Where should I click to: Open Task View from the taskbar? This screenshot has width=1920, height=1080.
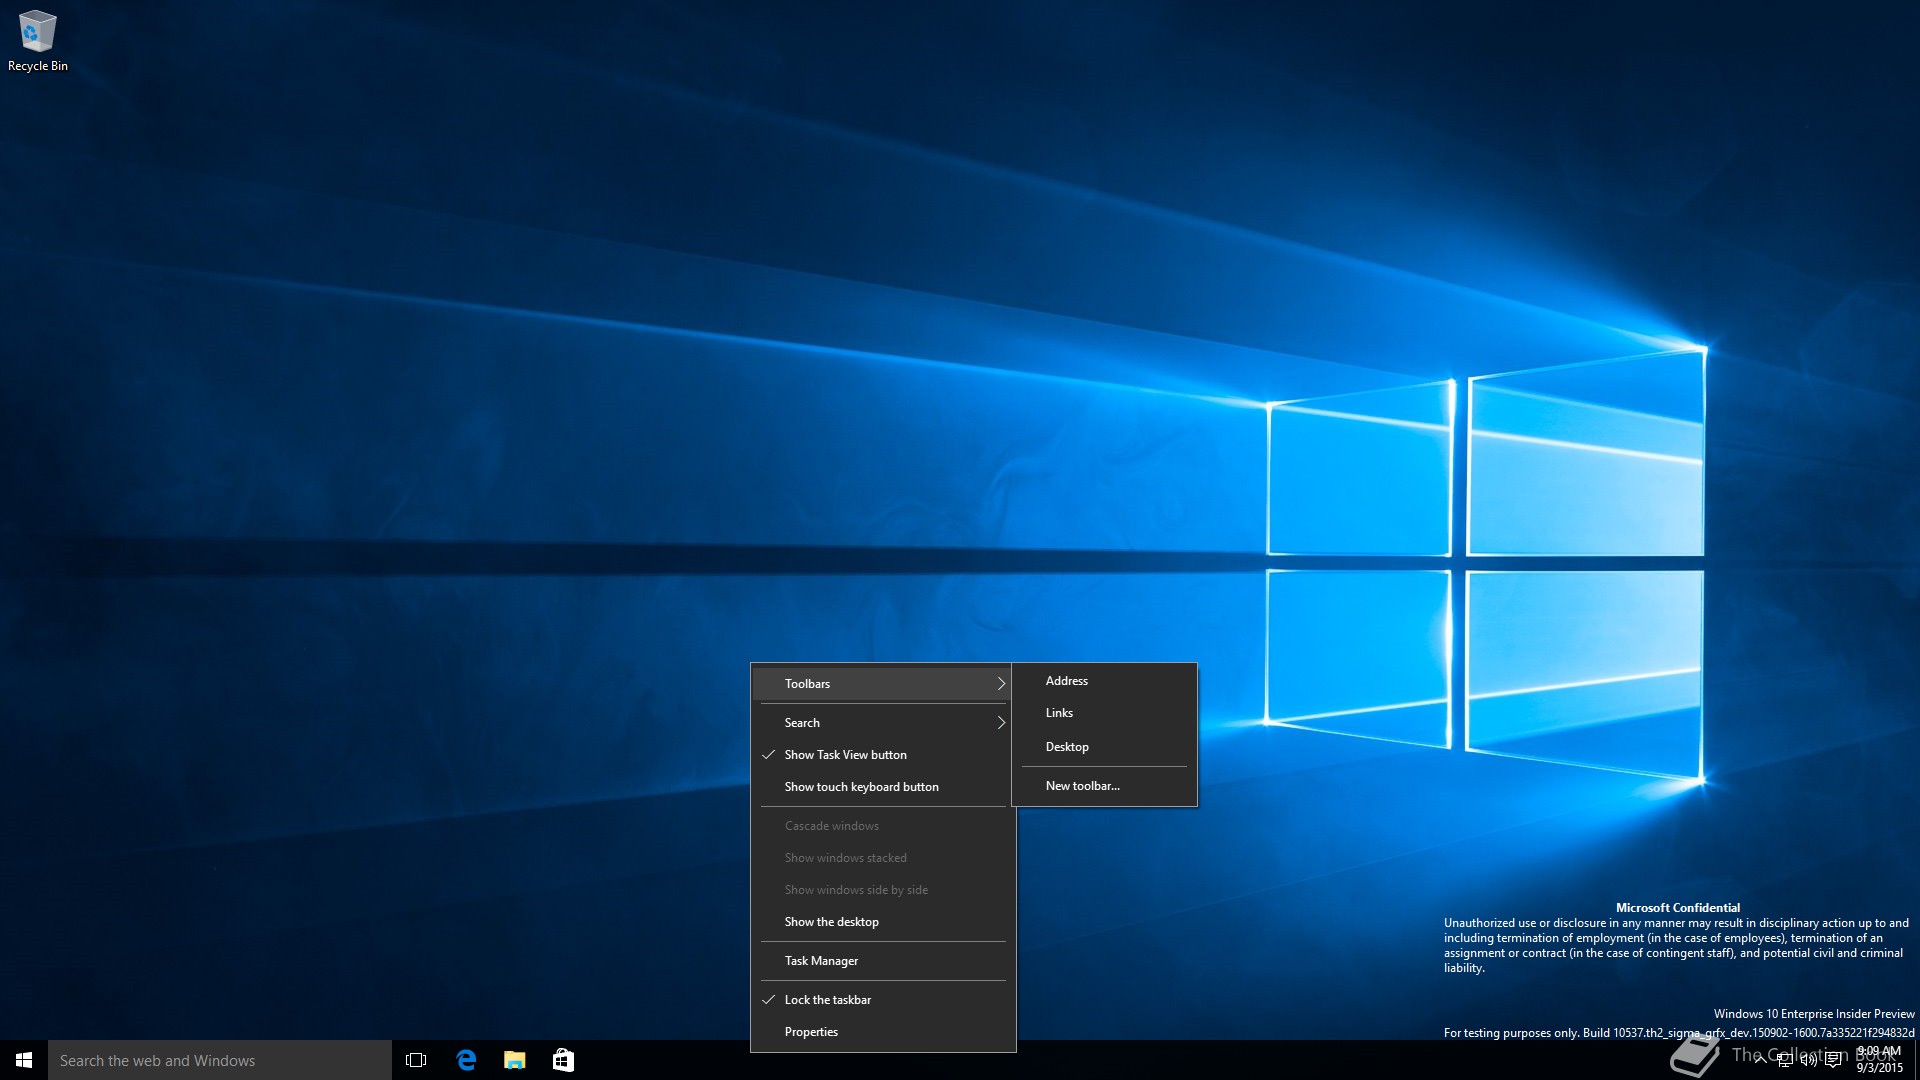click(416, 1060)
